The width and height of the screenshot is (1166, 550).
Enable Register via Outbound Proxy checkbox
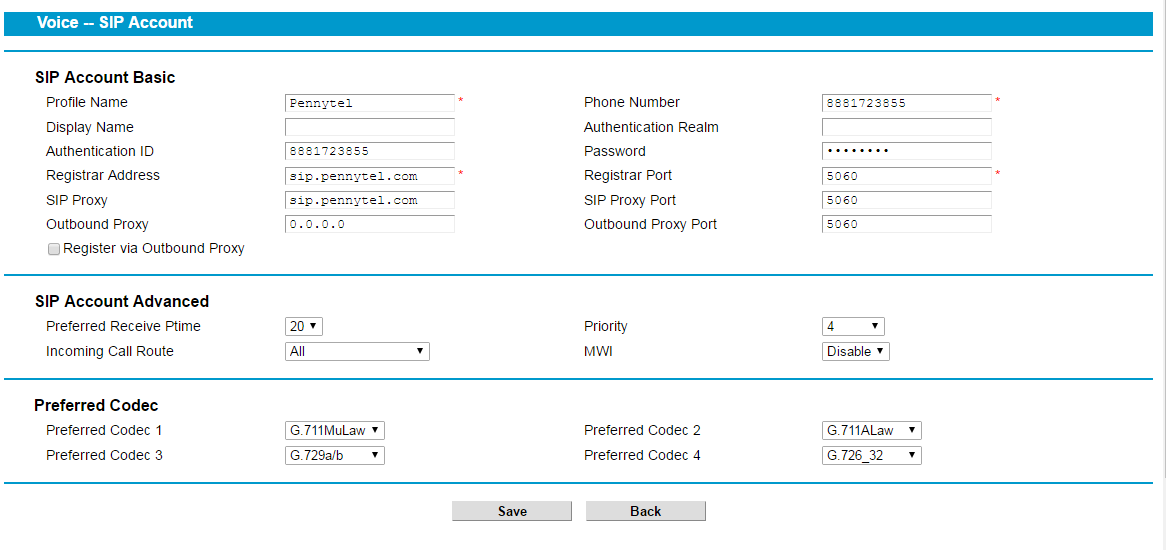(x=54, y=250)
